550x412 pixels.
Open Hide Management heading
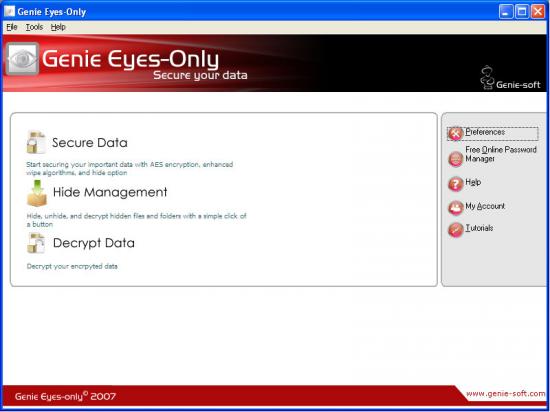coord(110,192)
